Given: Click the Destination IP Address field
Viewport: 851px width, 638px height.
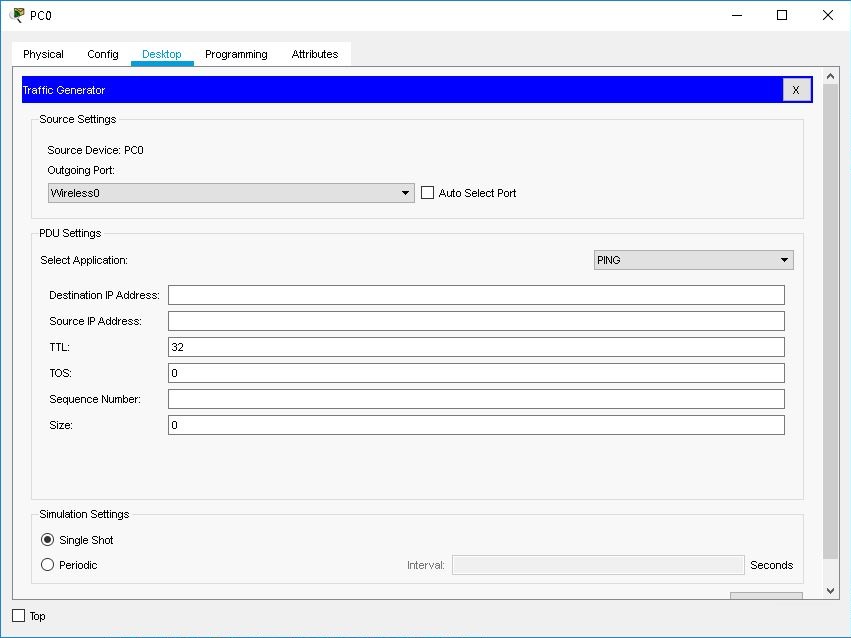Looking at the screenshot, I should (477, 294).
